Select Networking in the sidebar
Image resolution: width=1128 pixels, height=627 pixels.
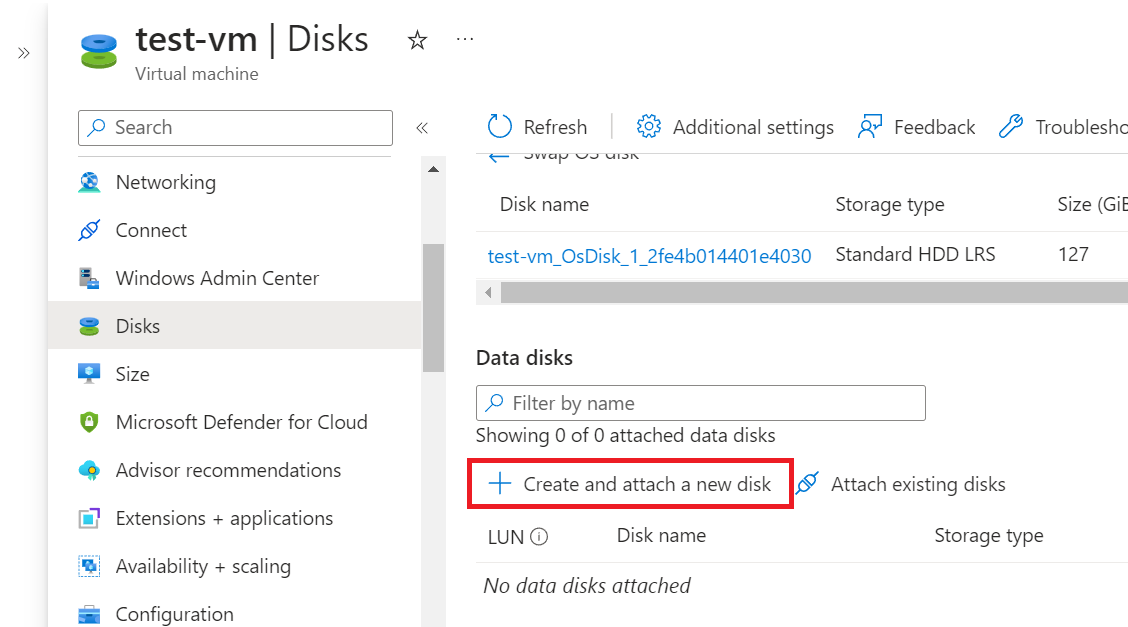[165, 182]
